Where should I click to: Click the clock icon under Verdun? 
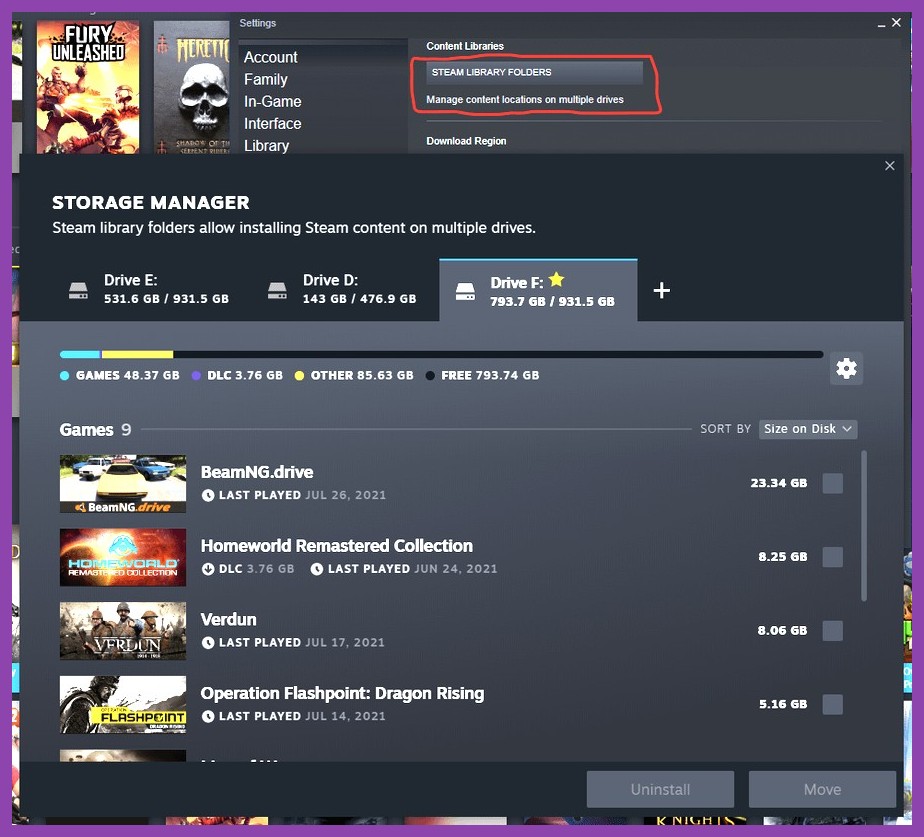[x=208, y=642]
